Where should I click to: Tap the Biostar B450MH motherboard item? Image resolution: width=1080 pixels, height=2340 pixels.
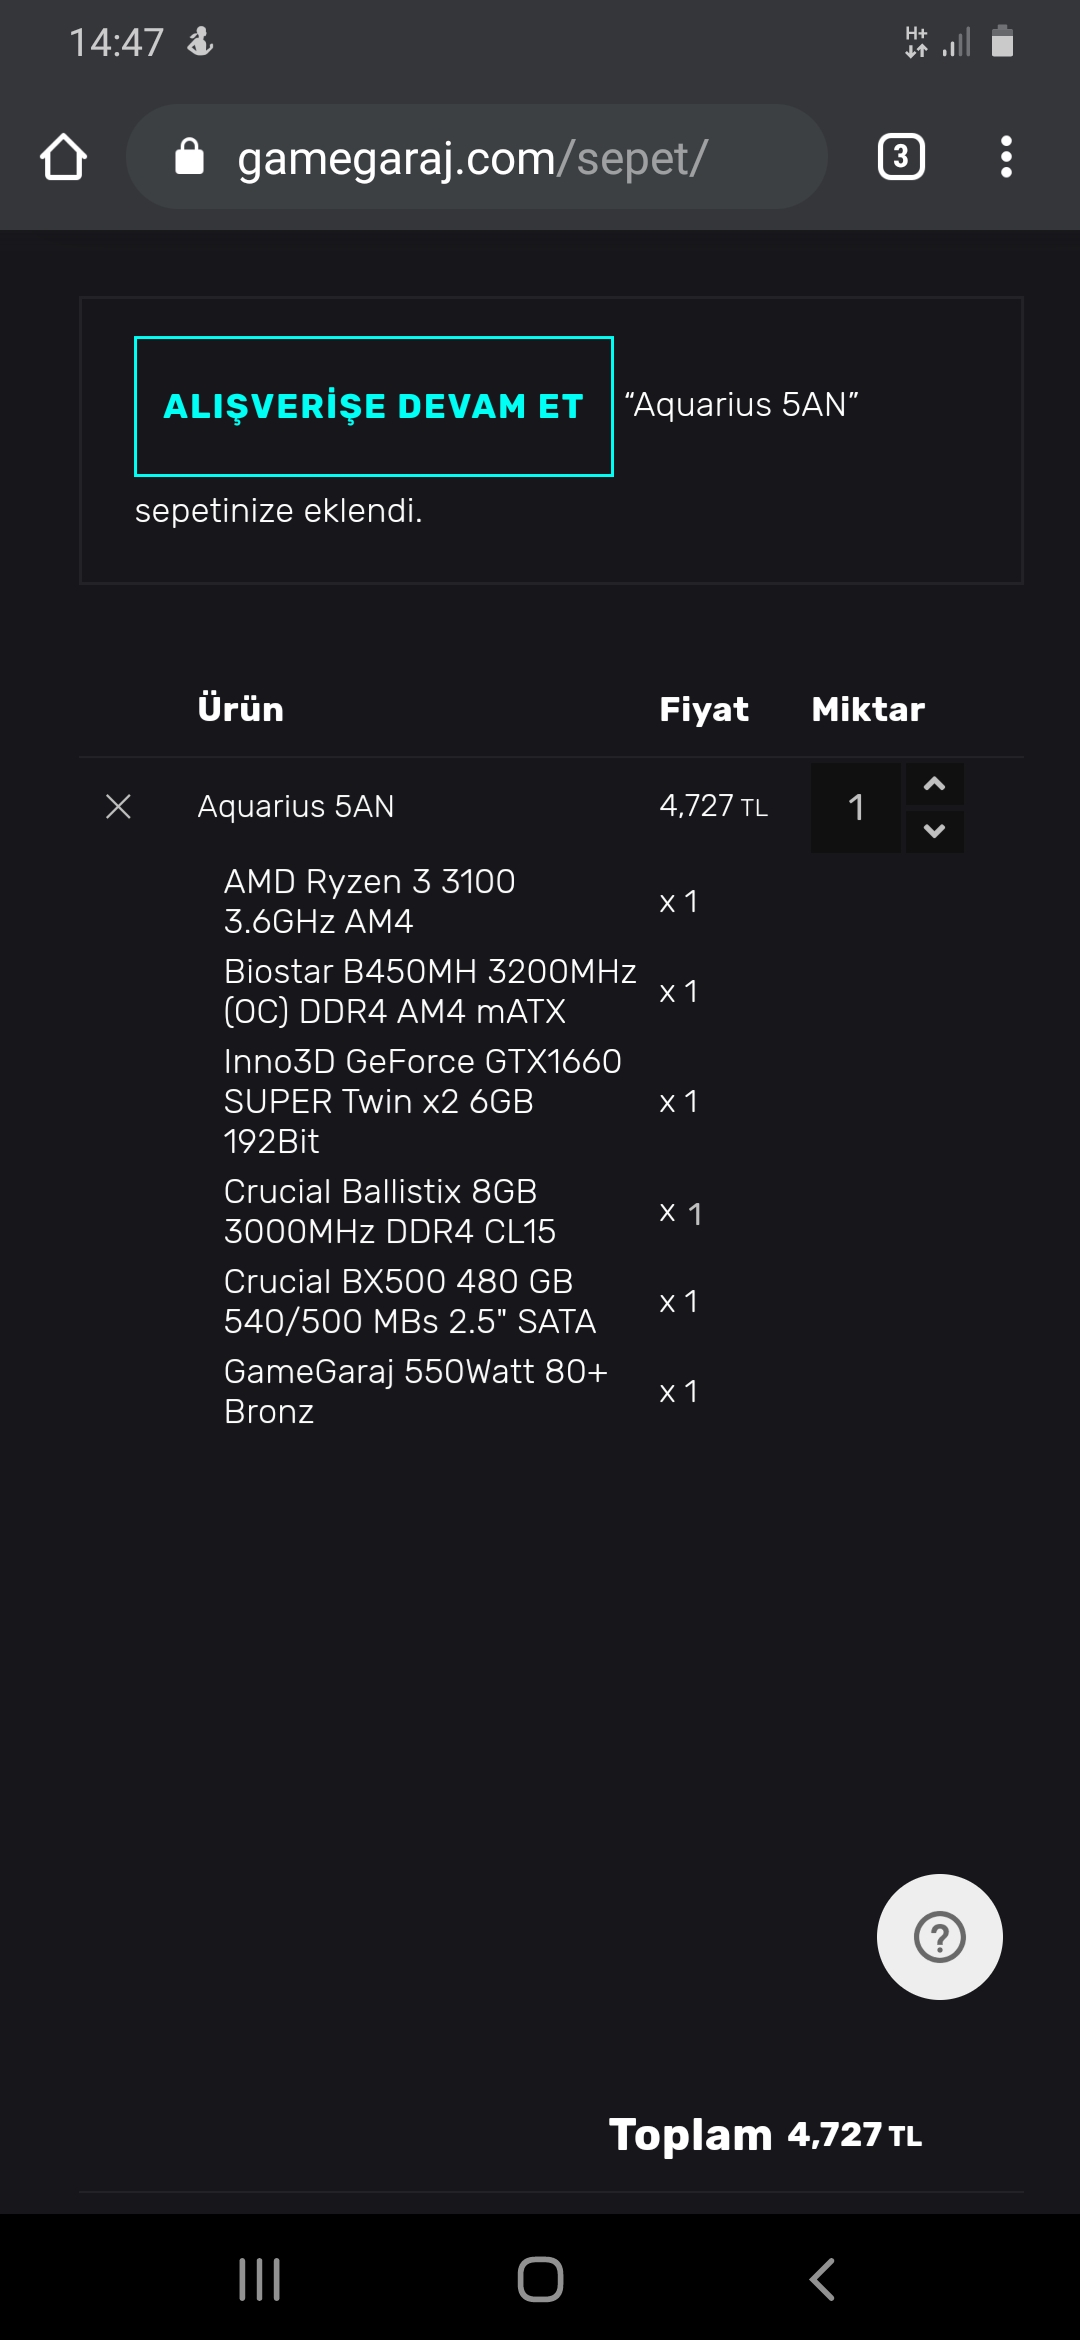[x=430, y=991]
